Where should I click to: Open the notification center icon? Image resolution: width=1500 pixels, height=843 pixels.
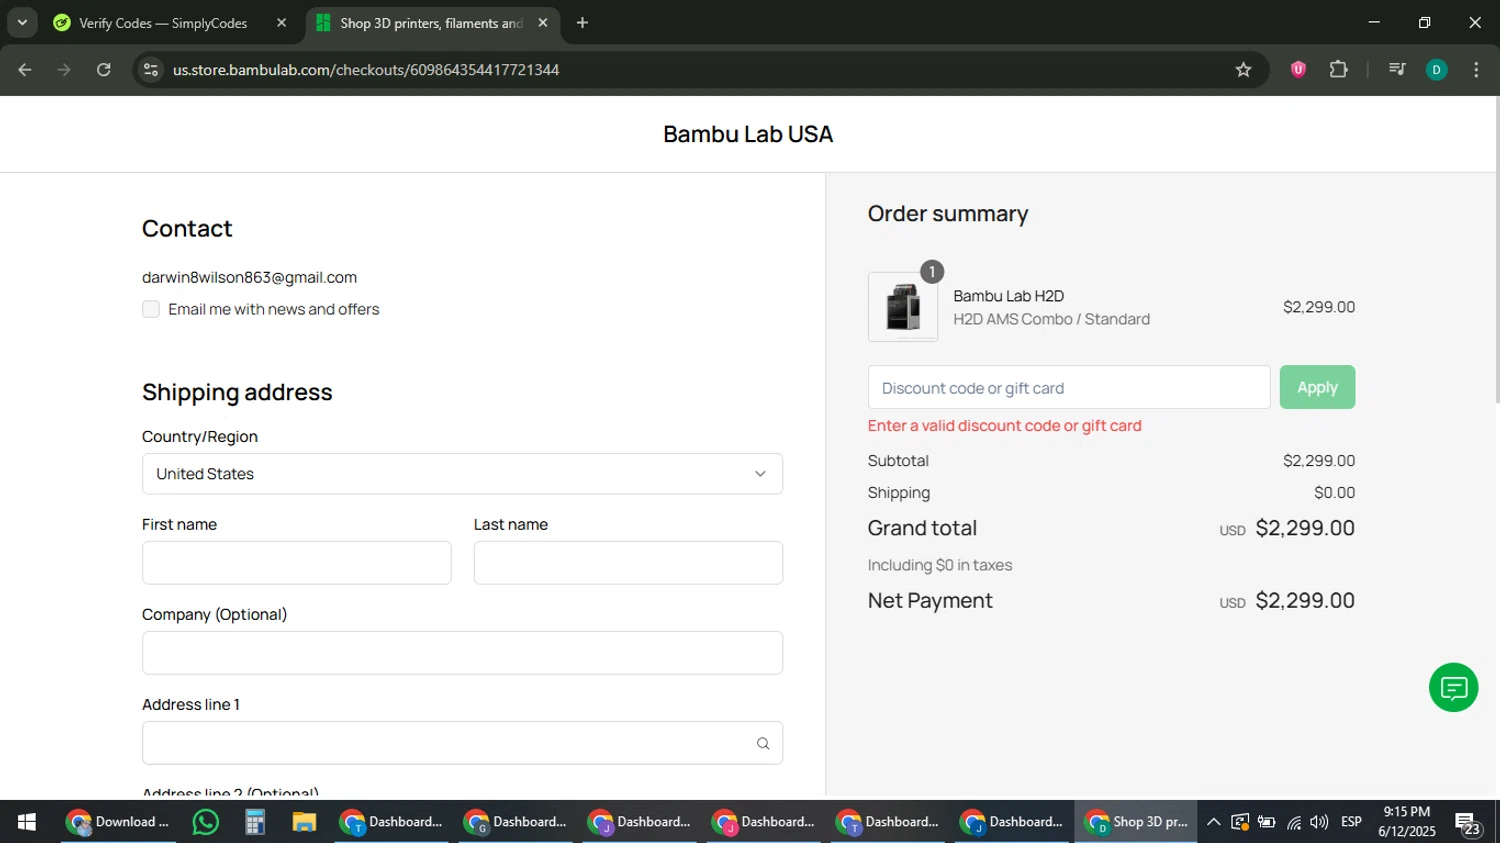[x=1468, y=823]
